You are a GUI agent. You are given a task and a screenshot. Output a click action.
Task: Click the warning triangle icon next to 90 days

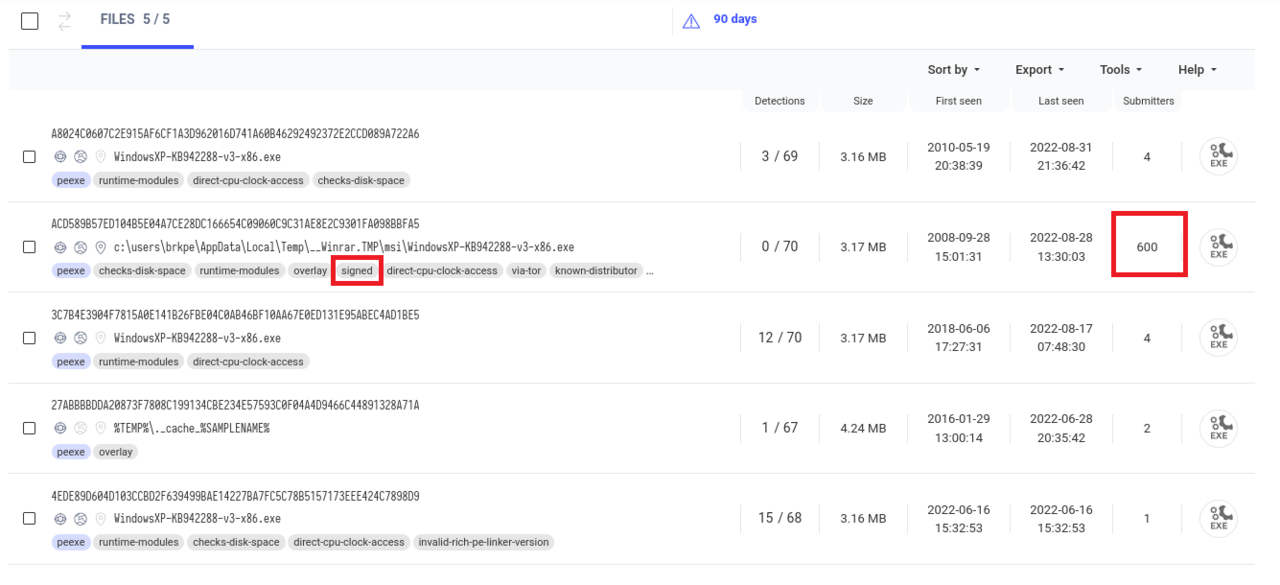(x=691, y=21)
